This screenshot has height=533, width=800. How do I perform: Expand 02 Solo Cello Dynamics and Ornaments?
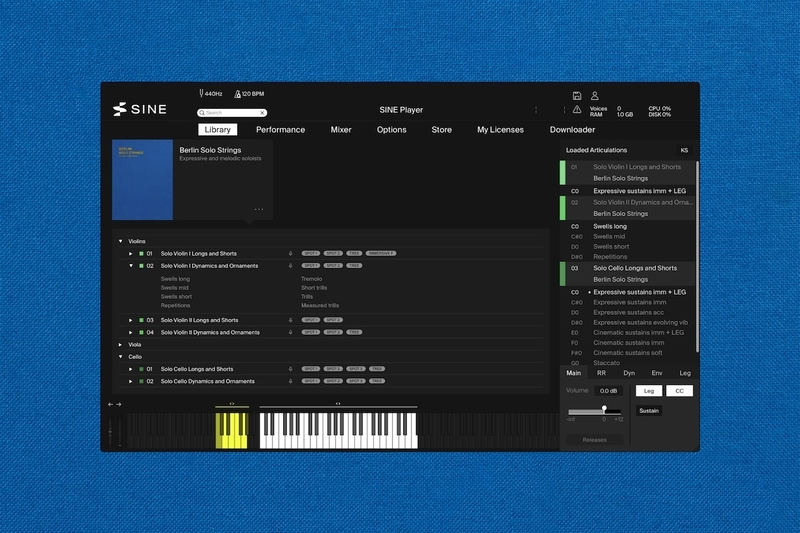point(131,382)
